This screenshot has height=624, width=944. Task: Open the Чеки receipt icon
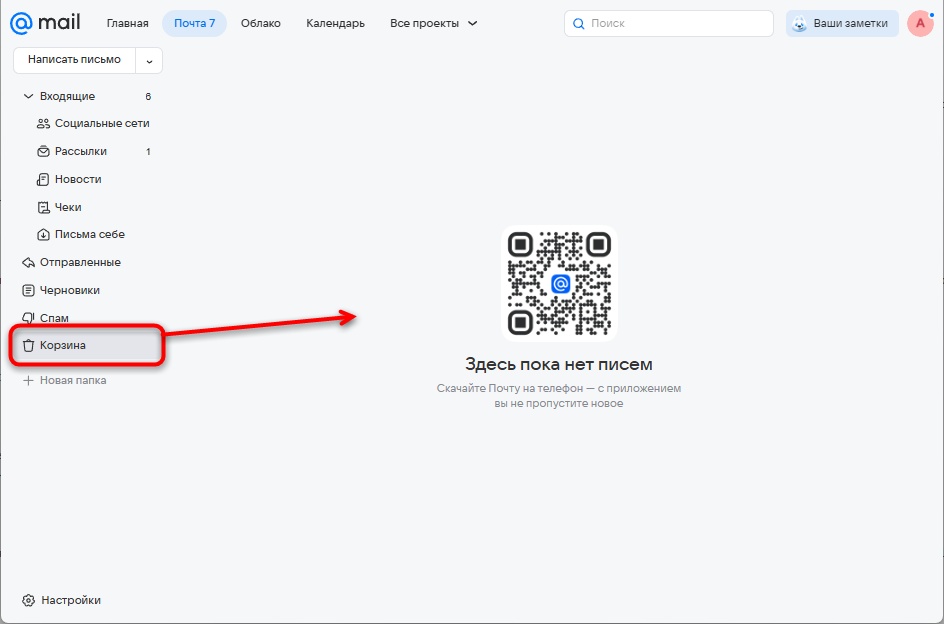tap(43, 207)
